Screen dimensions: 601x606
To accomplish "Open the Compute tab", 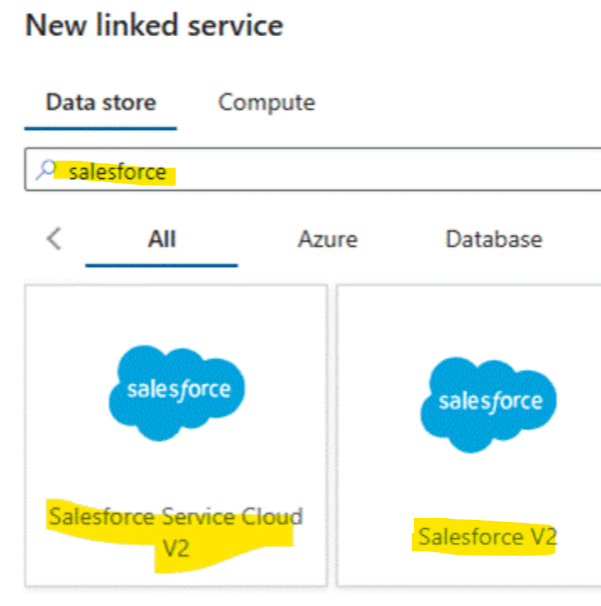I will click(x=266, y=102).
